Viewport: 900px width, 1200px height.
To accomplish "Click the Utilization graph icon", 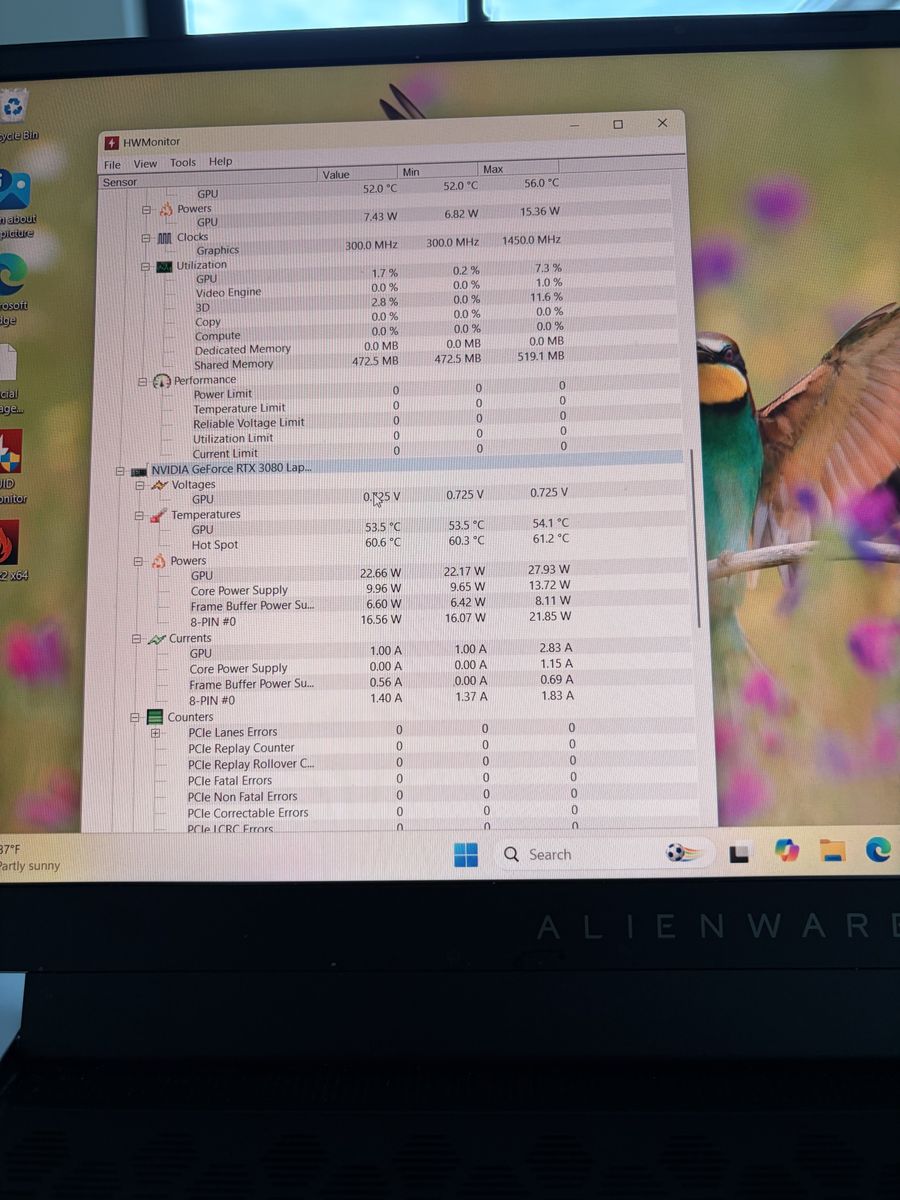I will (166, 266).
